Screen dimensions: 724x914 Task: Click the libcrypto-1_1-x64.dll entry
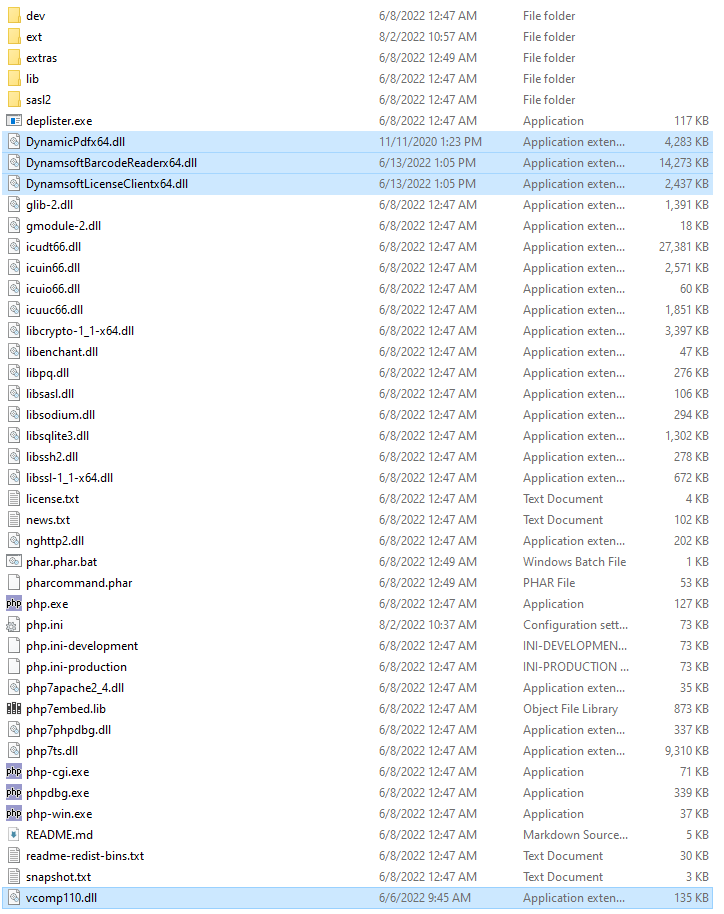[80, 331]
